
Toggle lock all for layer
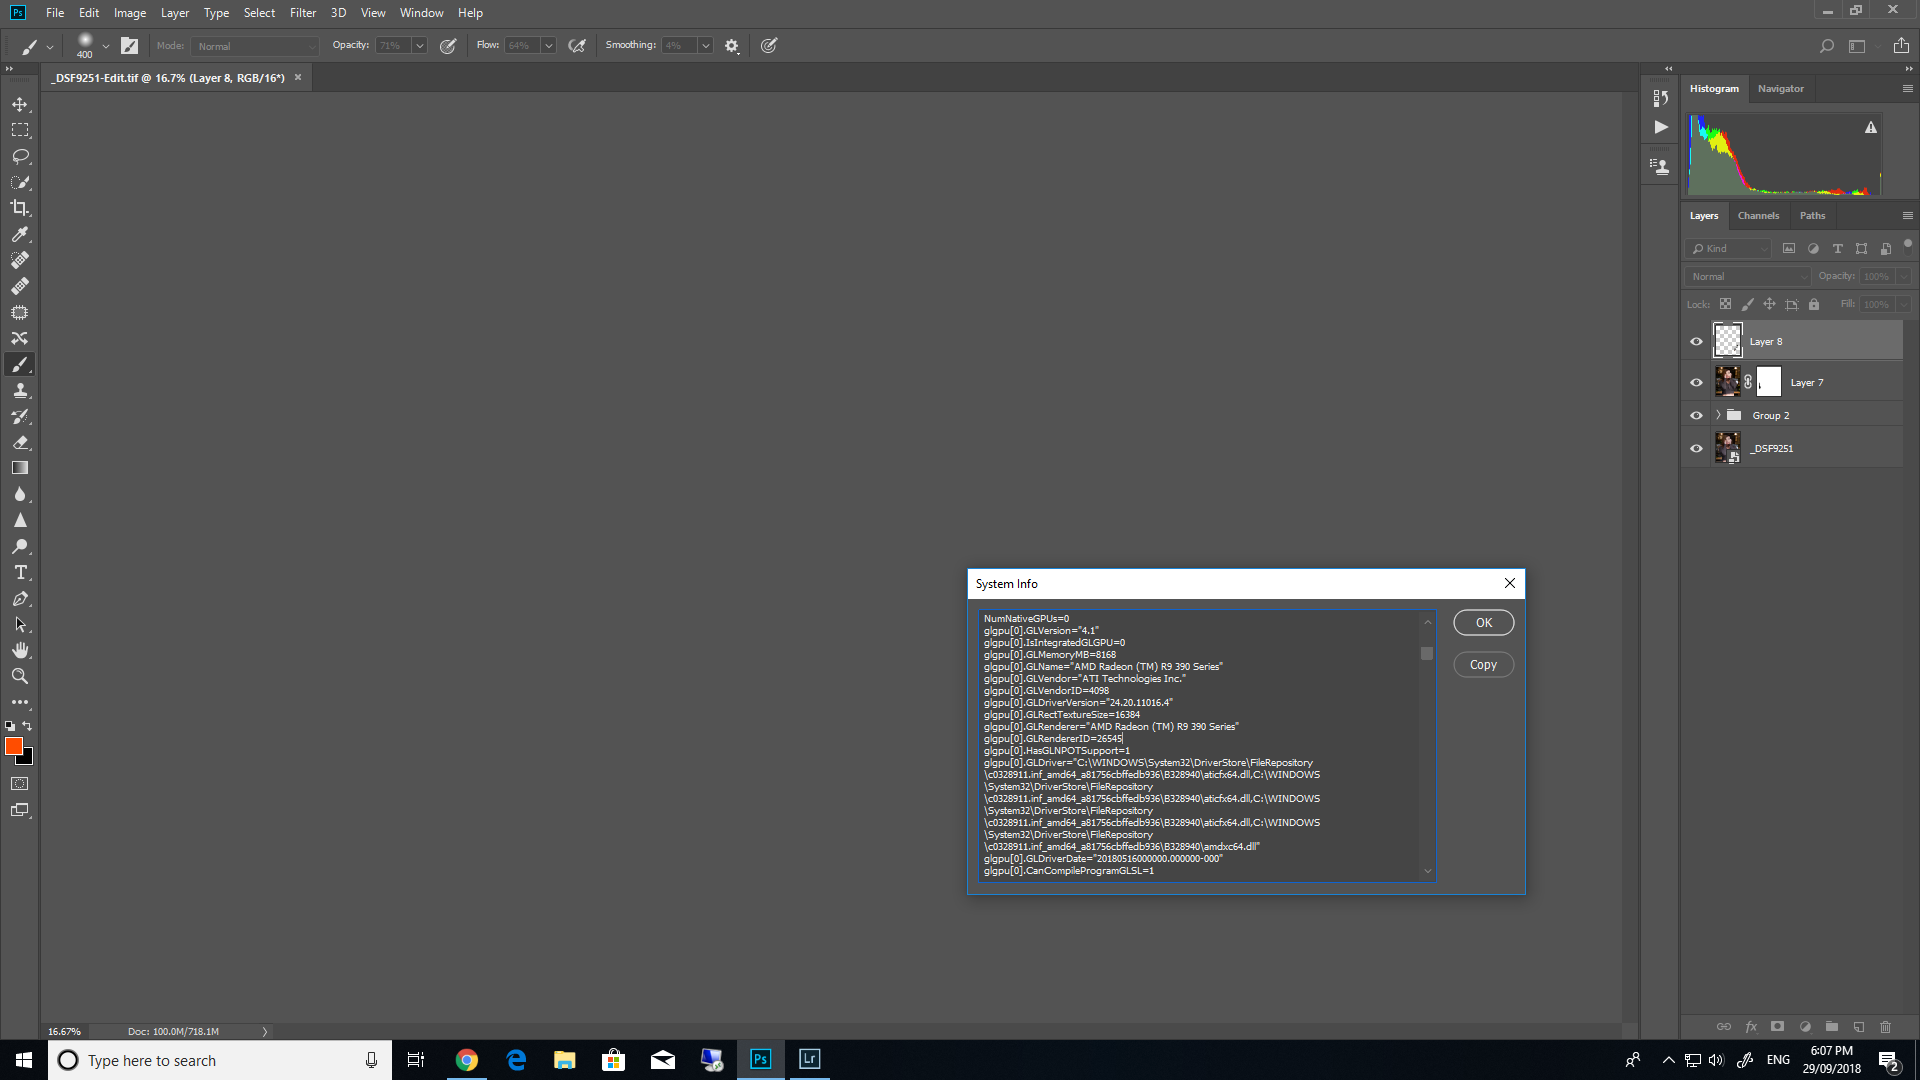click(x=1814, y=304)
